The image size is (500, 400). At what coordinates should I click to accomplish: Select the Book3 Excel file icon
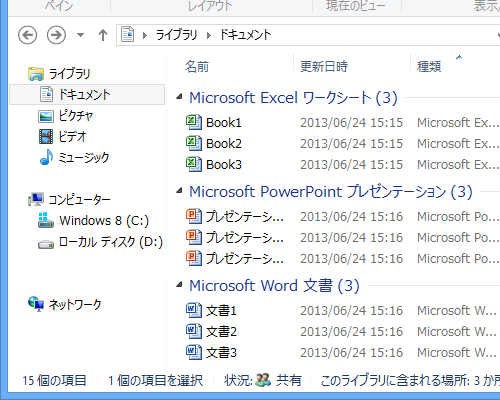(194, 164)
